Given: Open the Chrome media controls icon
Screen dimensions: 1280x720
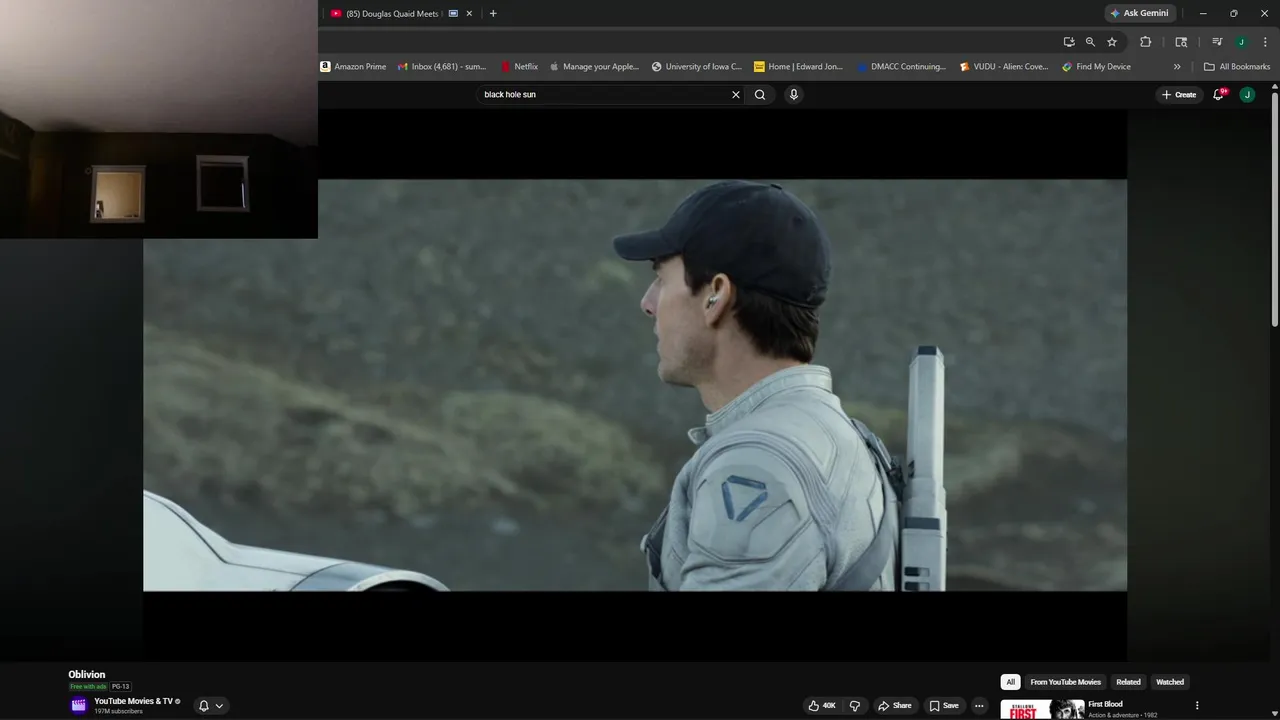Looking at the screenshot, I should coord(1217,42).
